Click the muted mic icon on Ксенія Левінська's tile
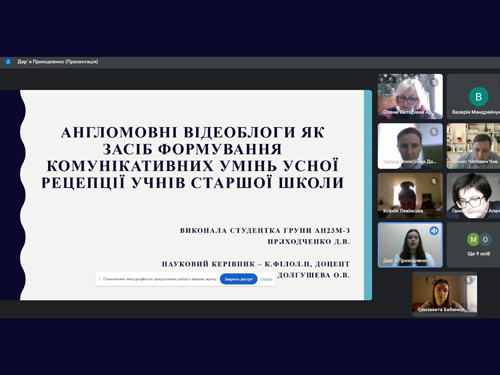This screenshot has width=500, height=375. [434, 181]
